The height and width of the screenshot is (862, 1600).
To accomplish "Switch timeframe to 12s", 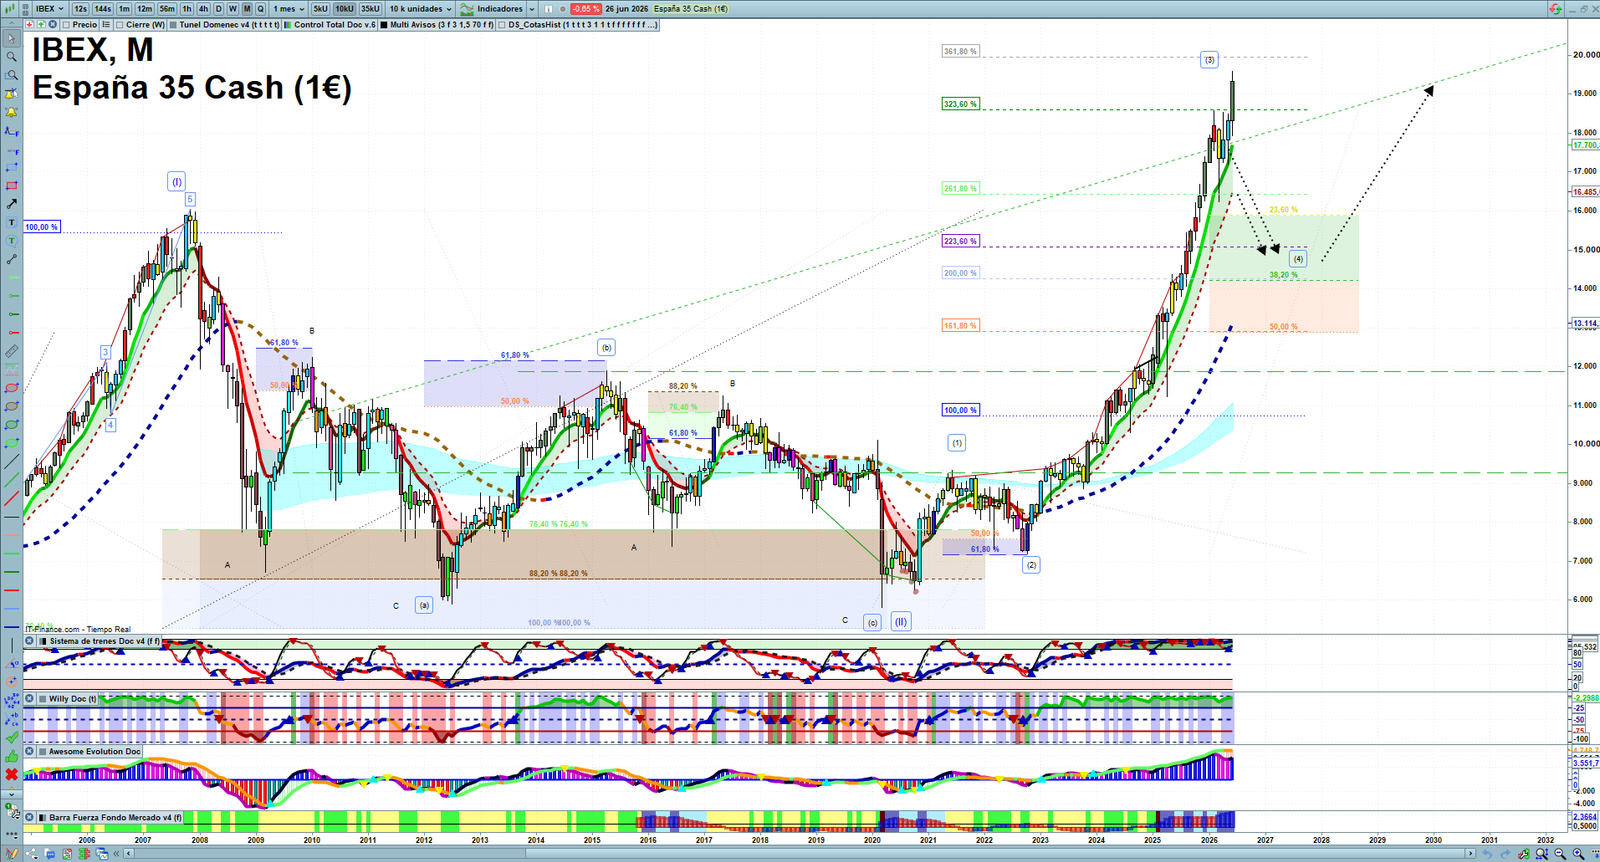I will [80, 8].
